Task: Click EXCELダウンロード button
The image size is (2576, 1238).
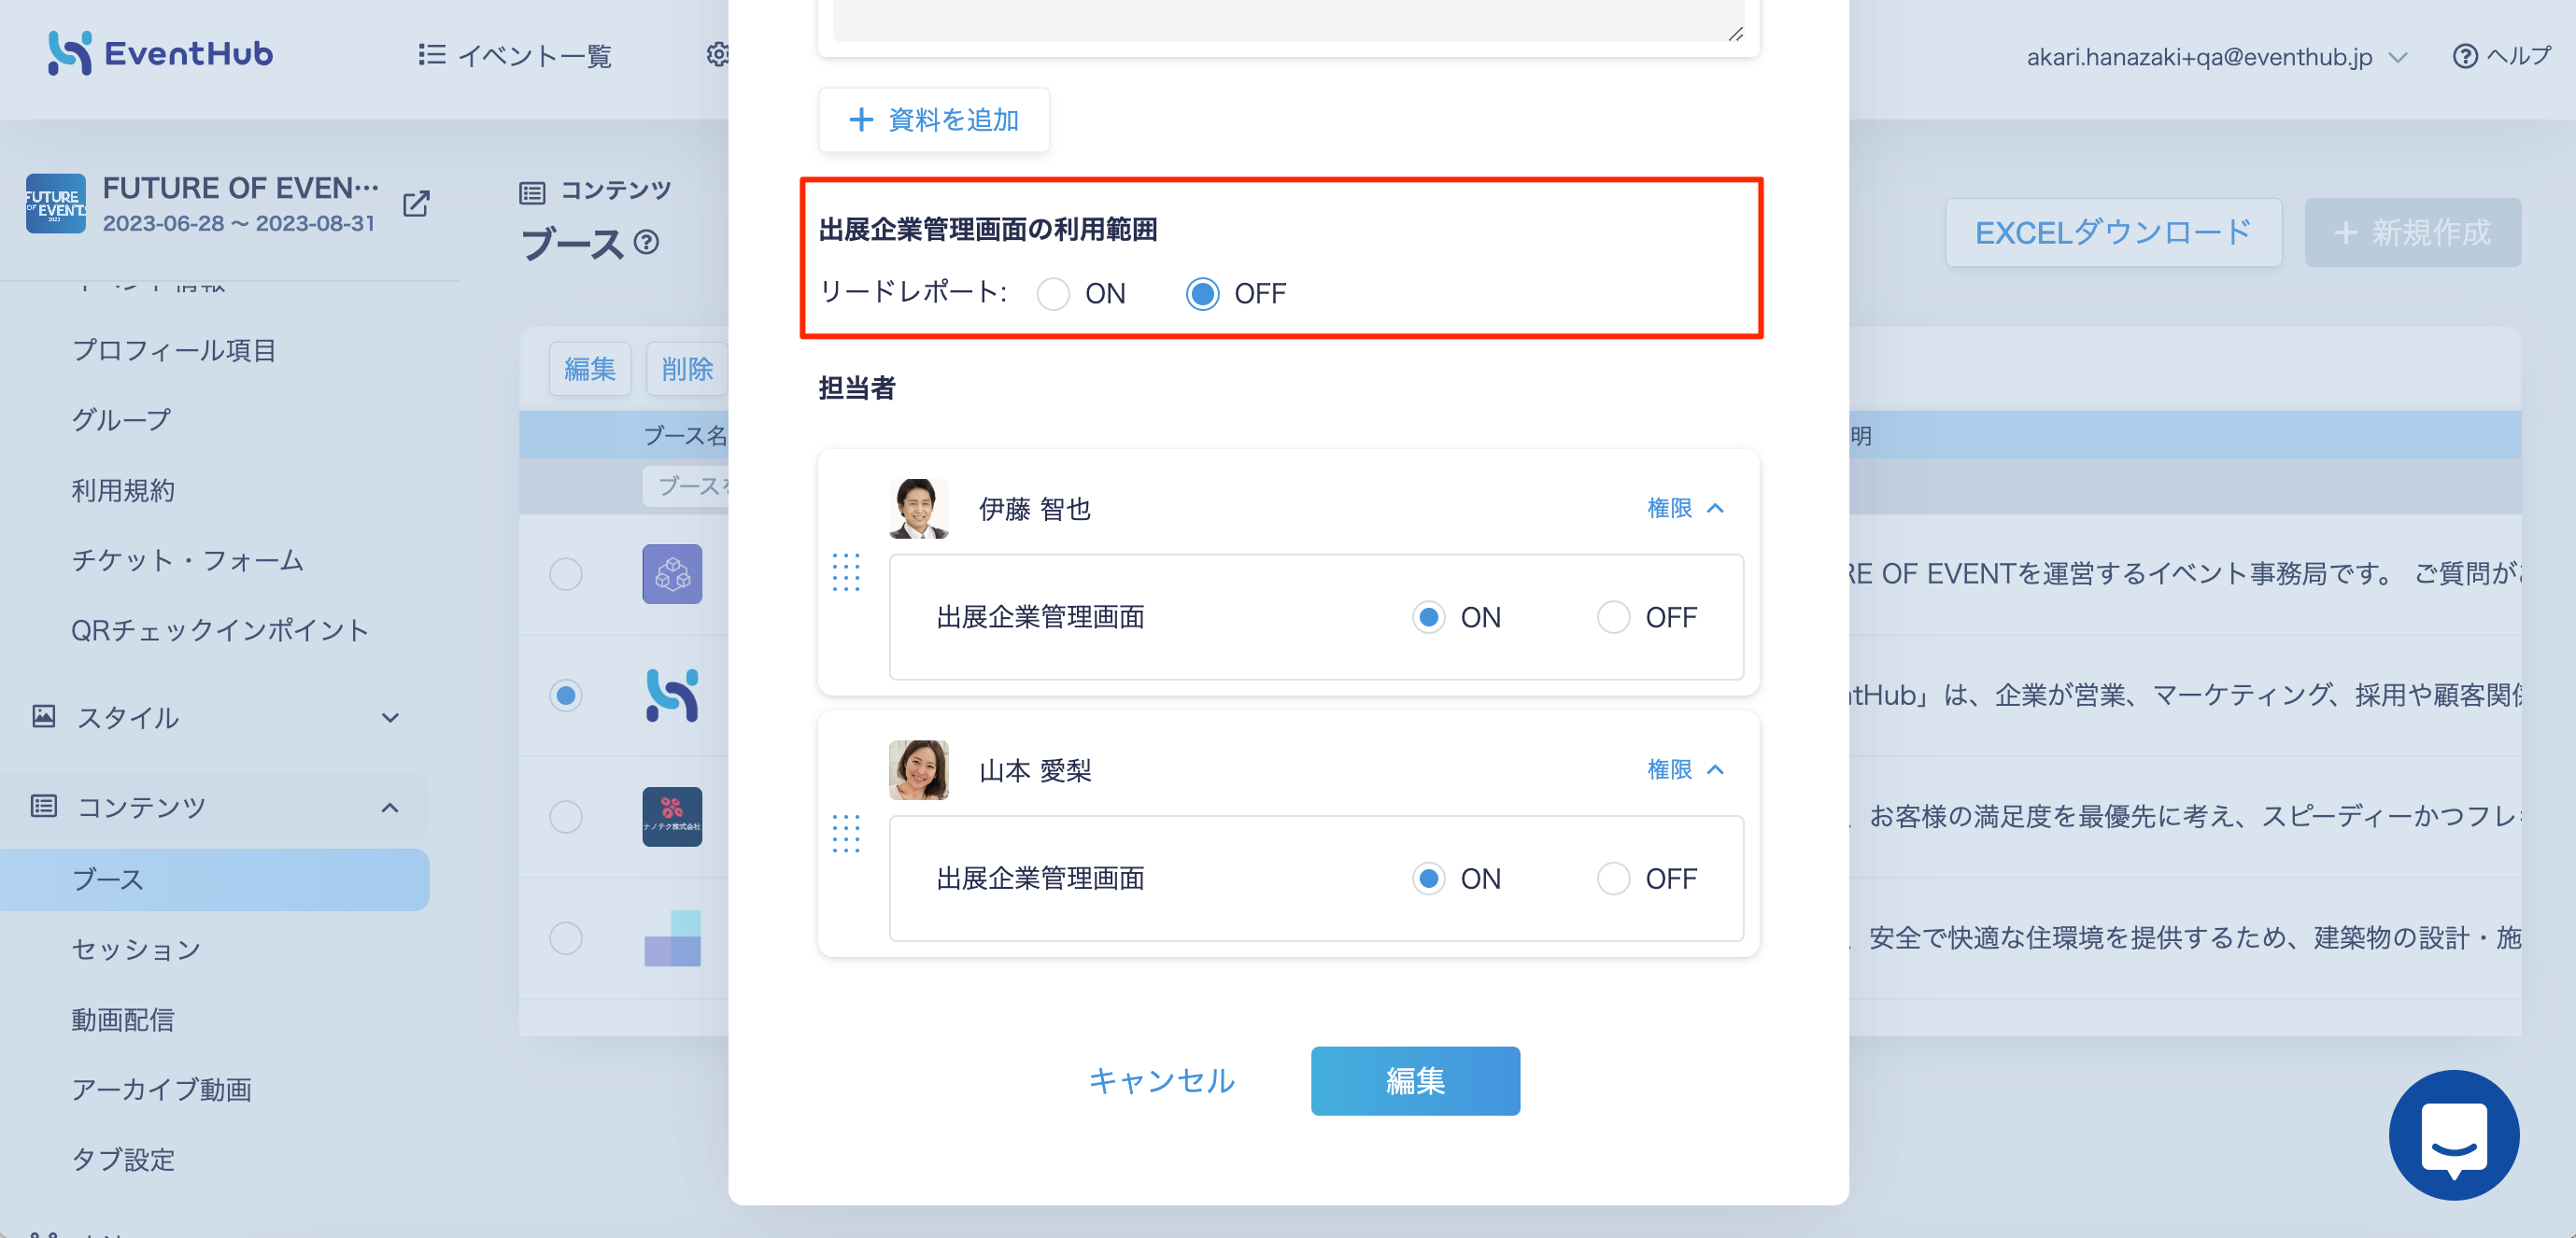Action: tap(2113, 232)
